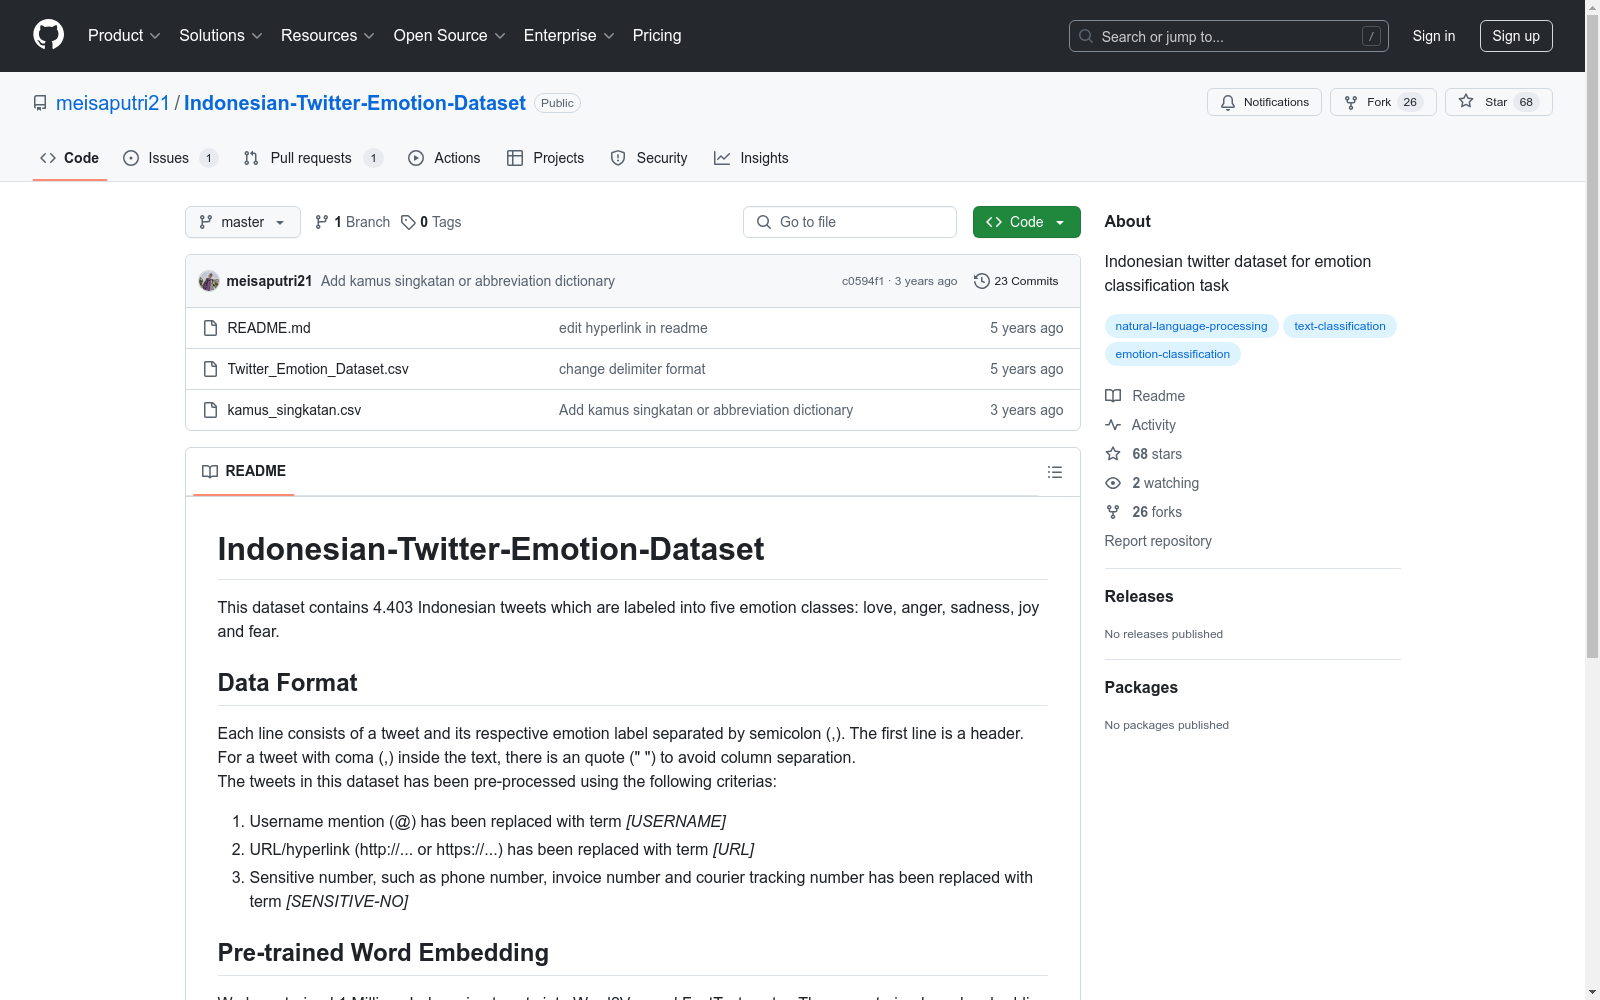Open the Pricing page
The height and width of the screenshot is (1000, 1600).
[x=657, y=36]
